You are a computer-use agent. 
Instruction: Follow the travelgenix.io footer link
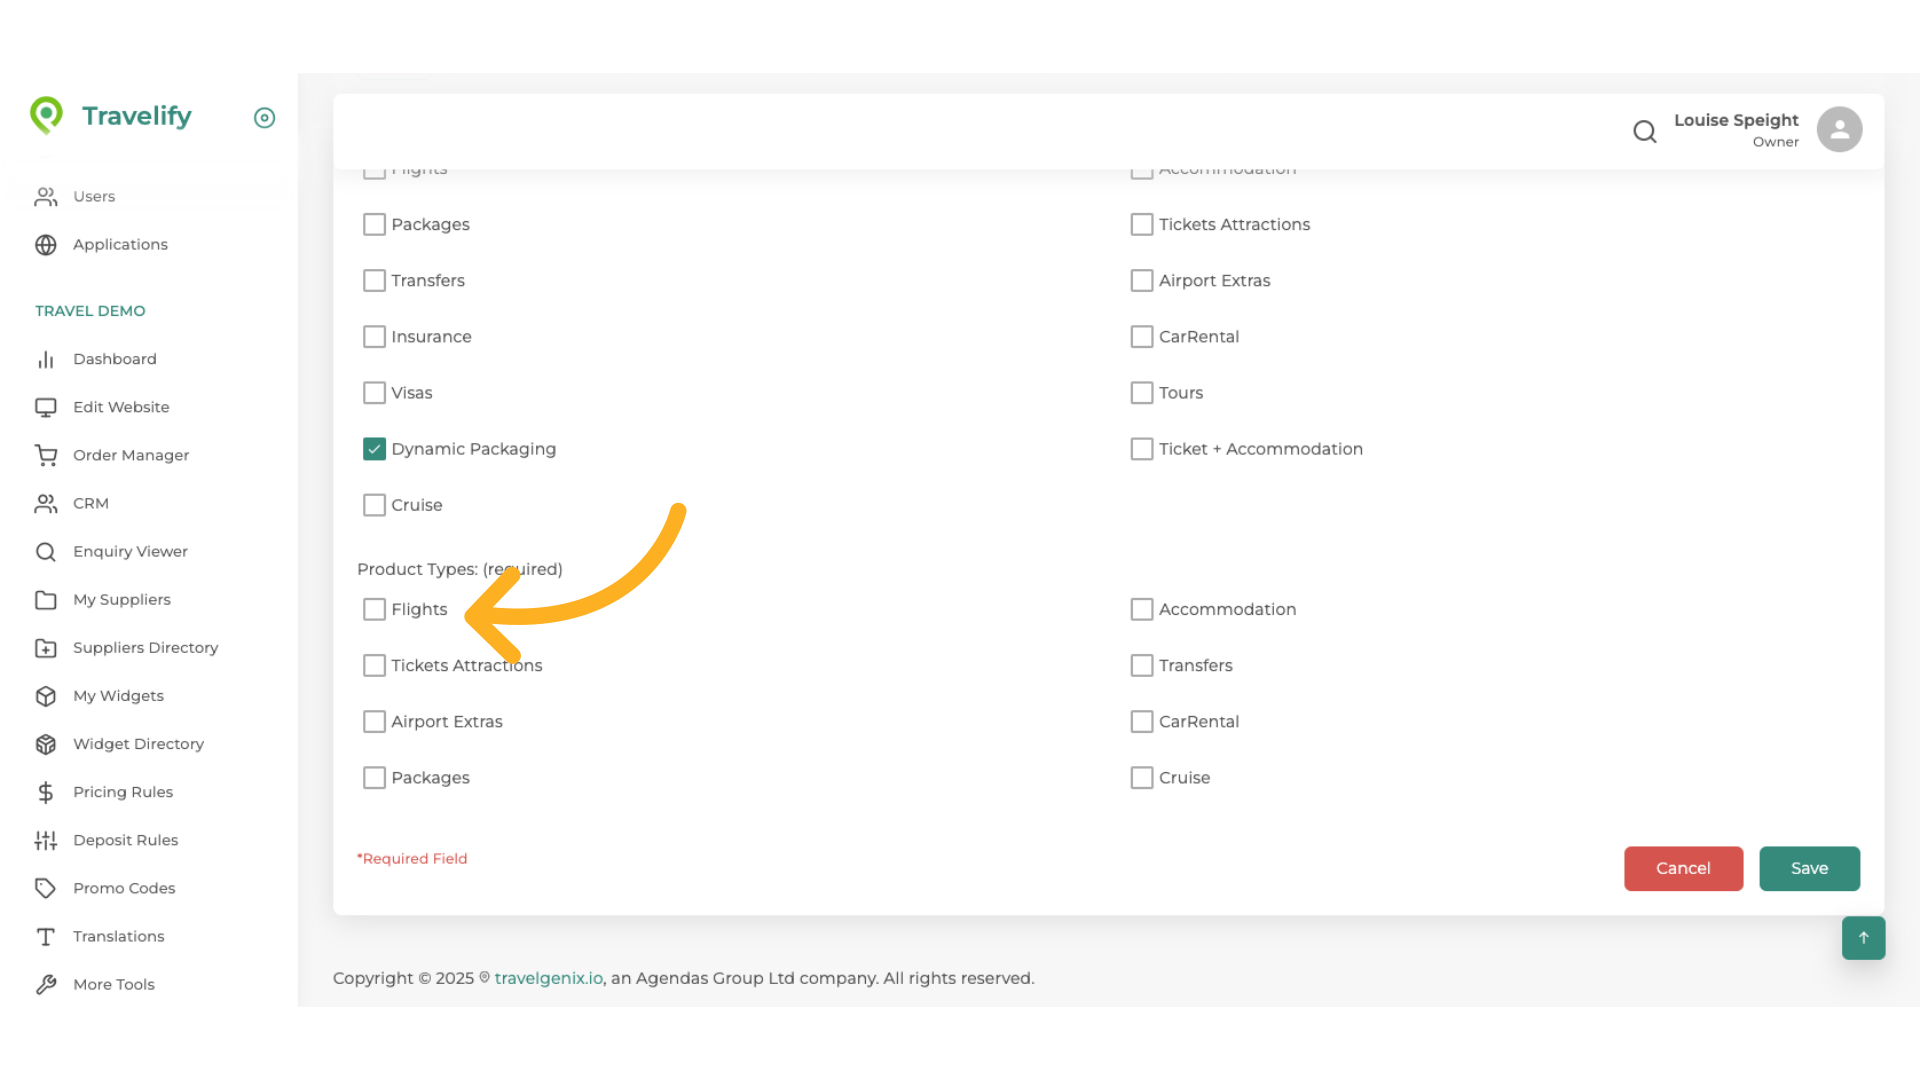tap(548, 978)
